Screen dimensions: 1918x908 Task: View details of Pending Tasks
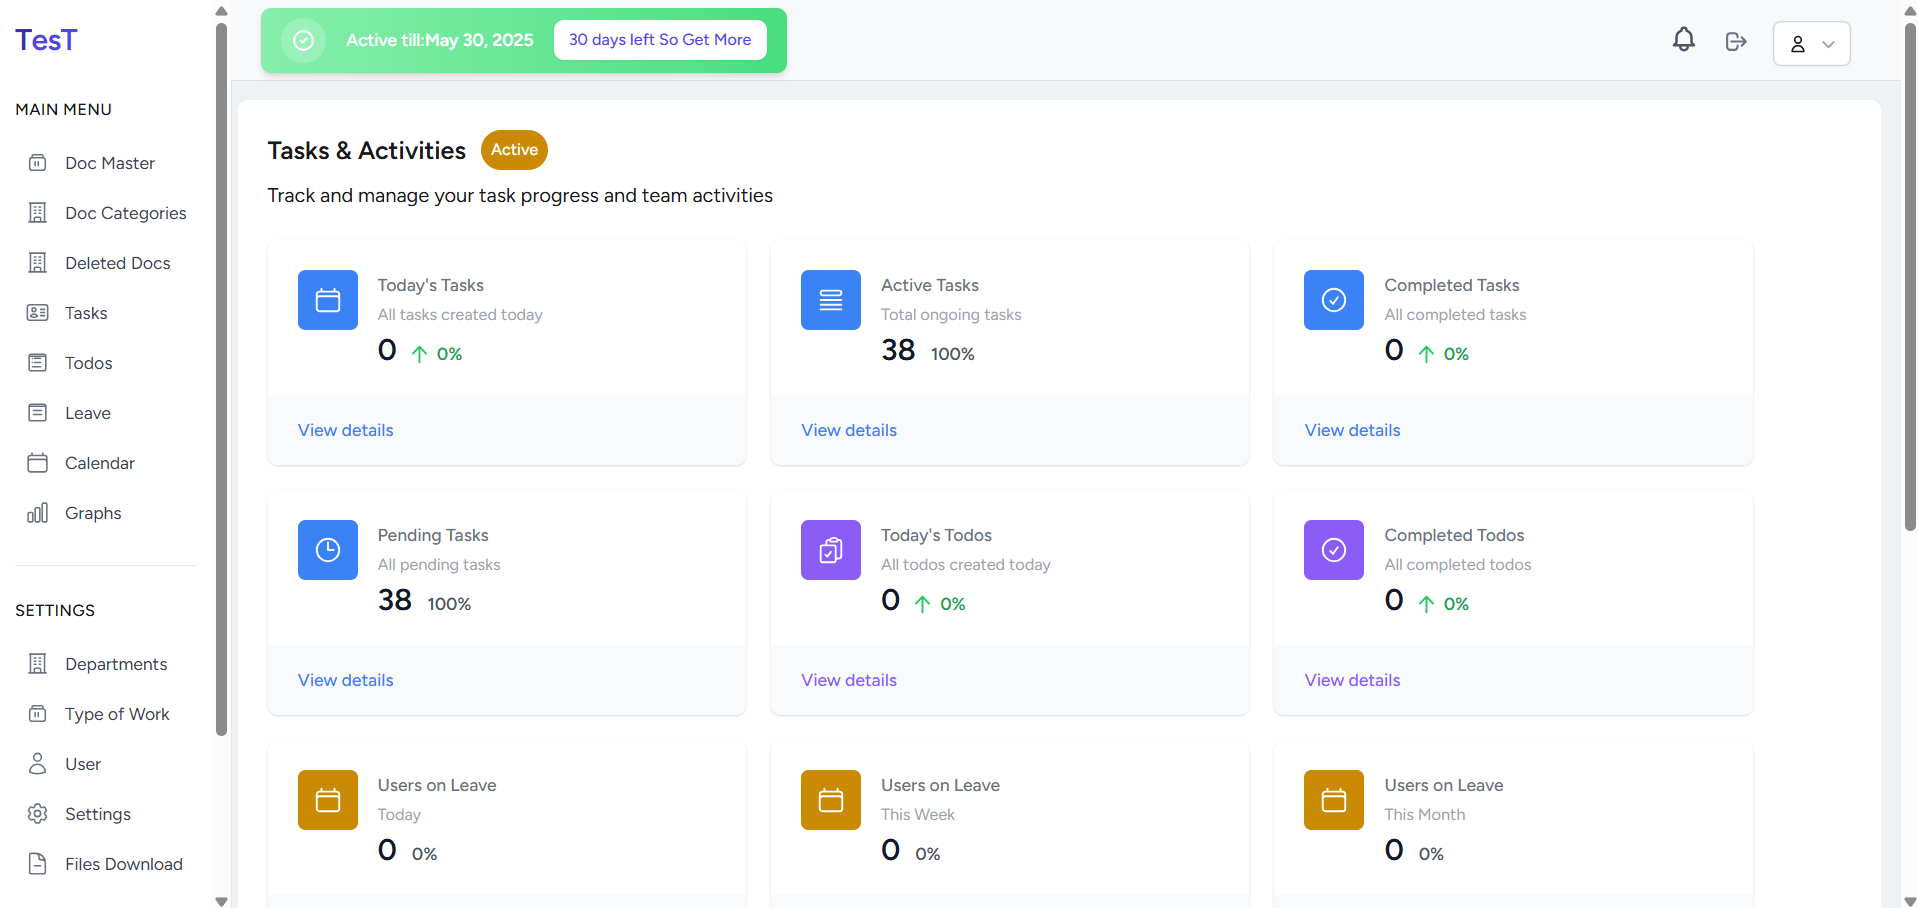pos(346,680)
